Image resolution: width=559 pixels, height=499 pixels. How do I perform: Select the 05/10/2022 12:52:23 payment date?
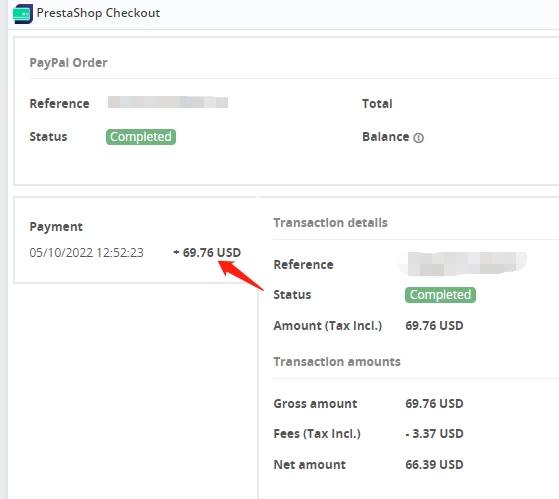(x=86, y=253)
